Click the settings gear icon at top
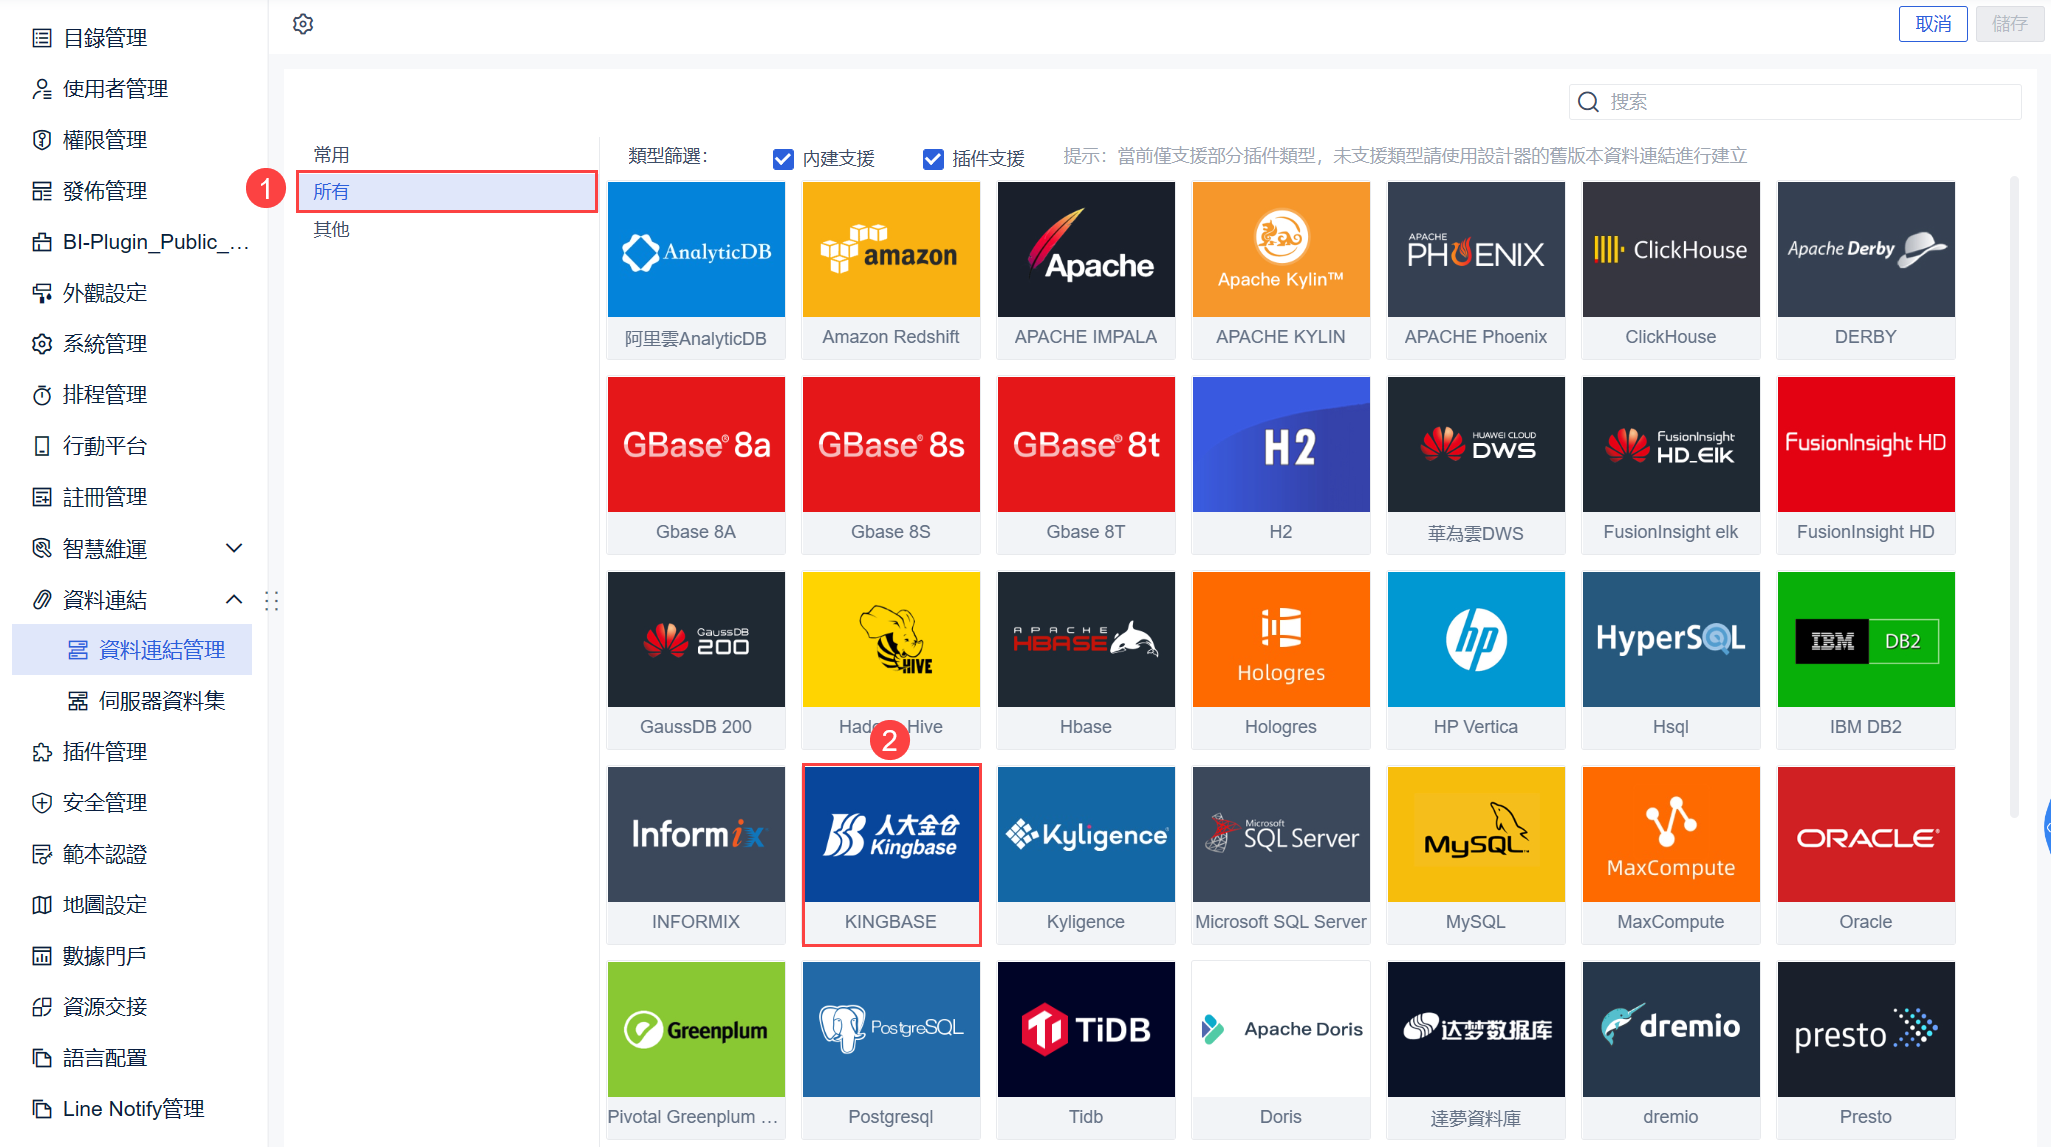2051x1147 pixels. click(303, 24)
